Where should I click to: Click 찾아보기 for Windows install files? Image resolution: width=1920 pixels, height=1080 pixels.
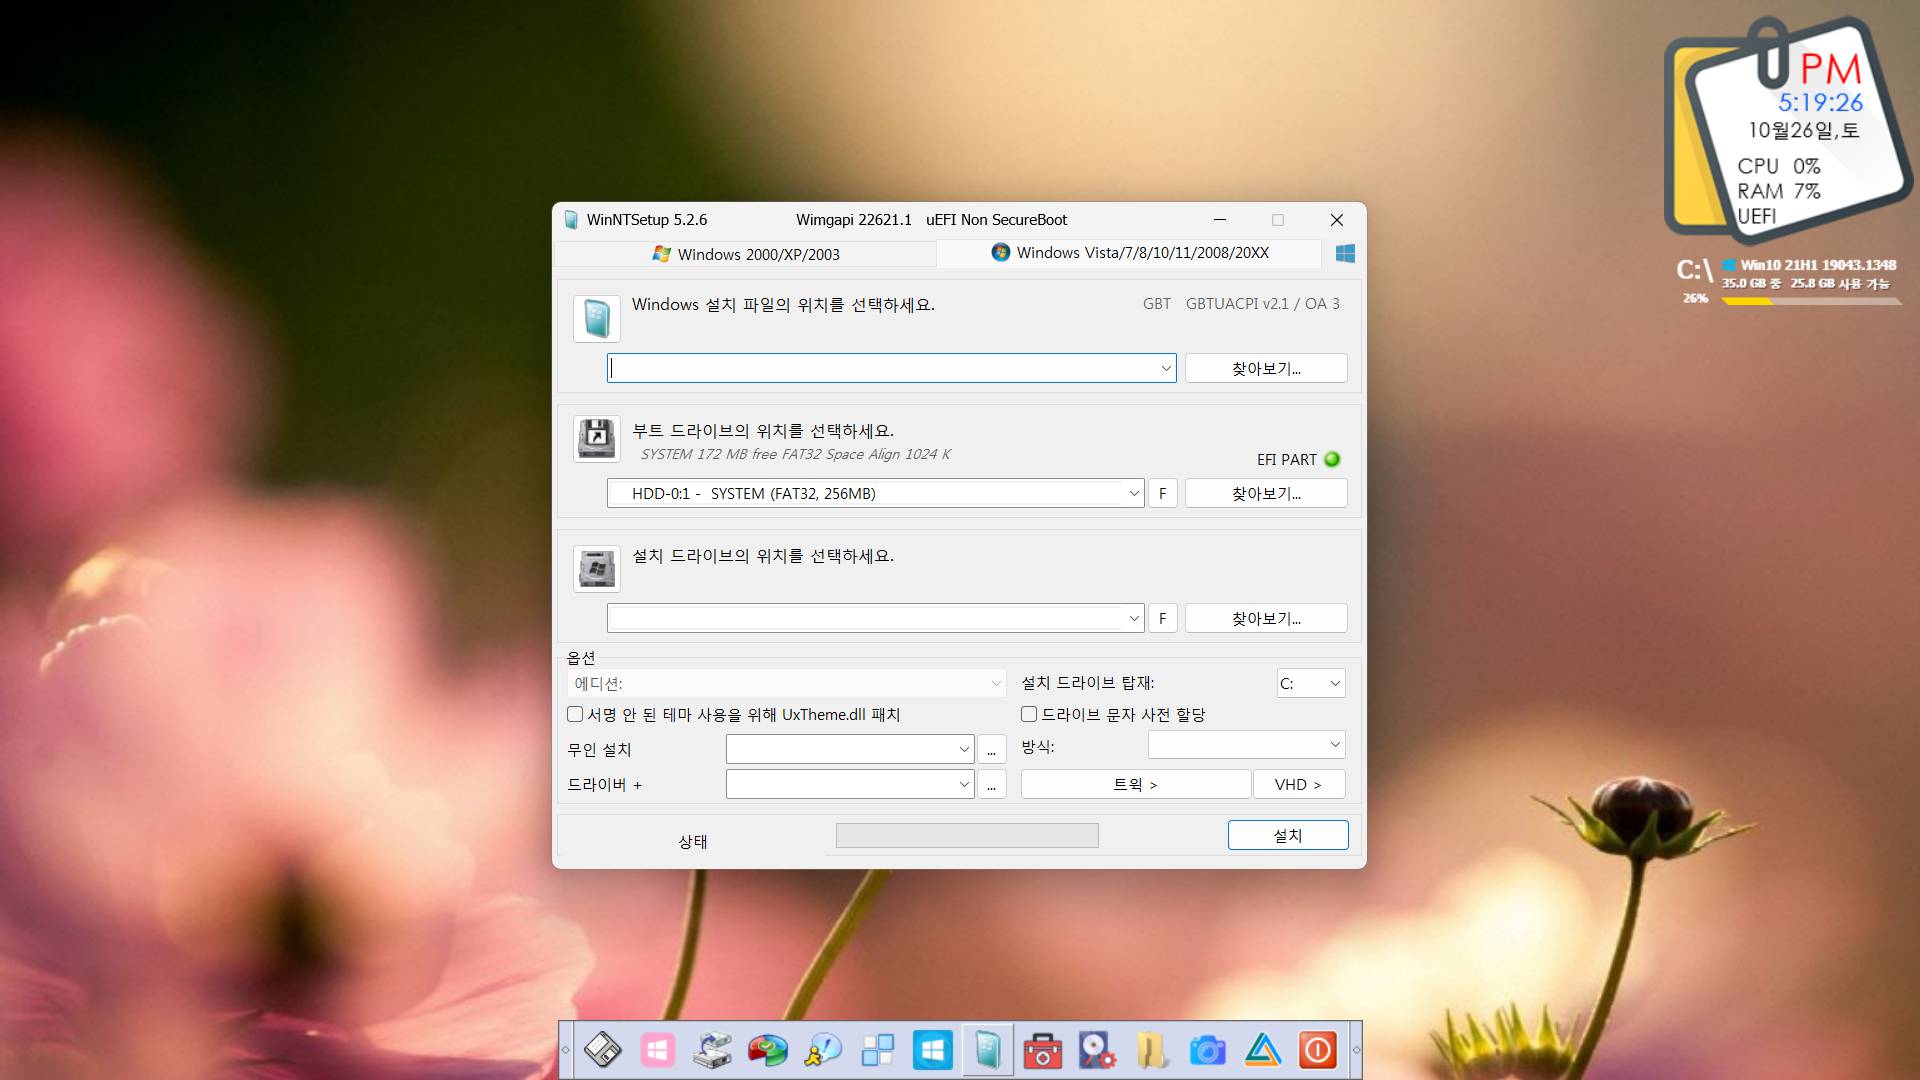[1266, 368]
